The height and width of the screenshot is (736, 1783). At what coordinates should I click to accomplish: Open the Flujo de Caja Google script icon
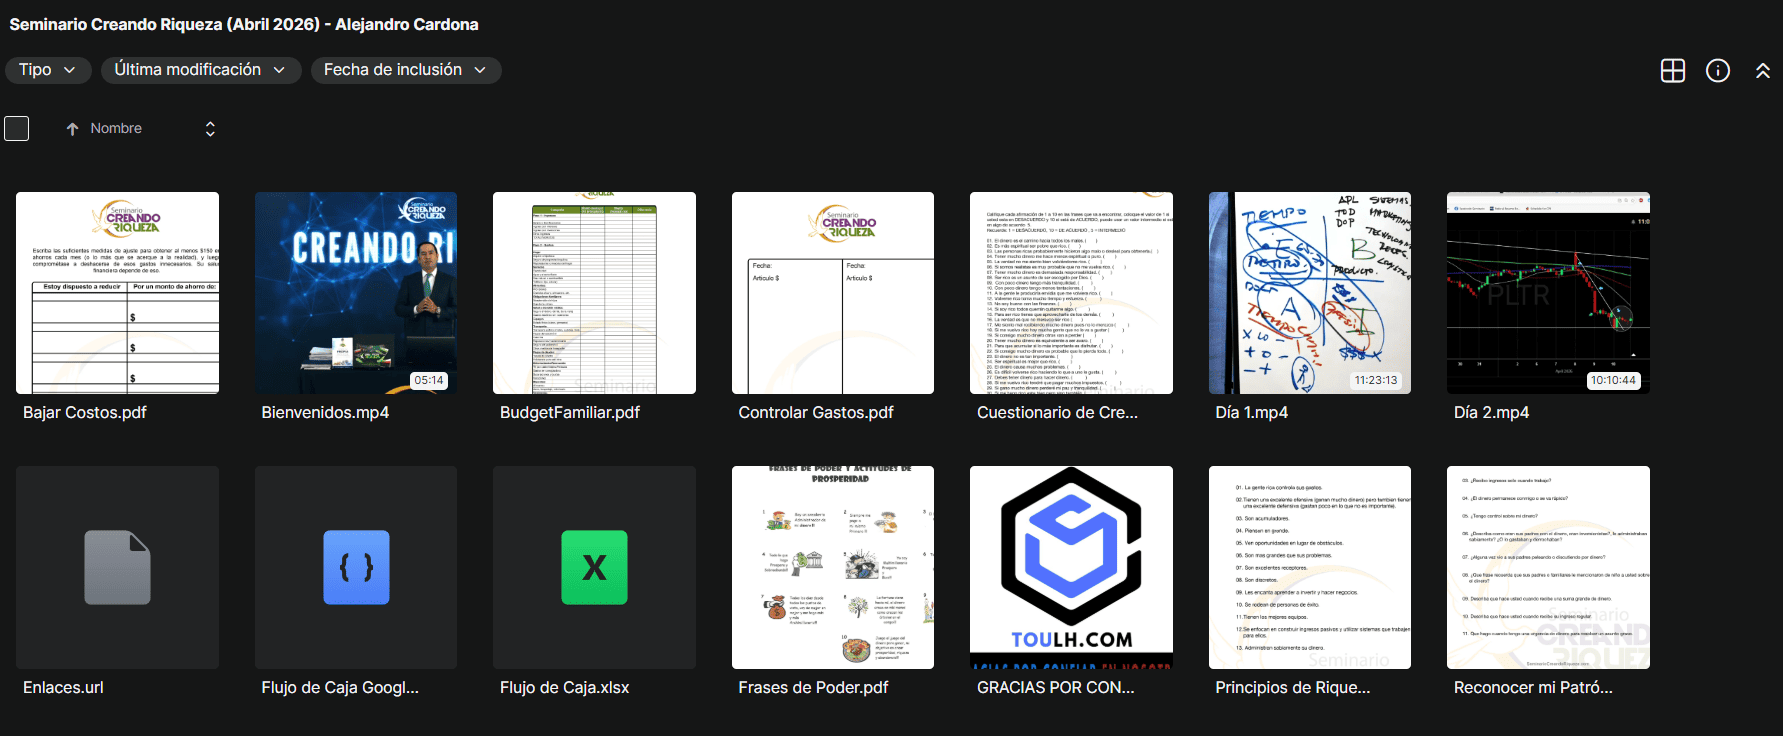tap(356, 567)
